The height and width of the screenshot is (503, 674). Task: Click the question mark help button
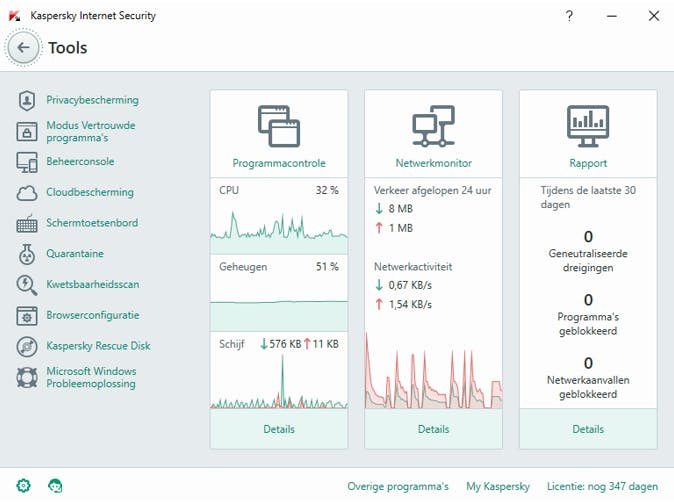(x=569, y=16)
